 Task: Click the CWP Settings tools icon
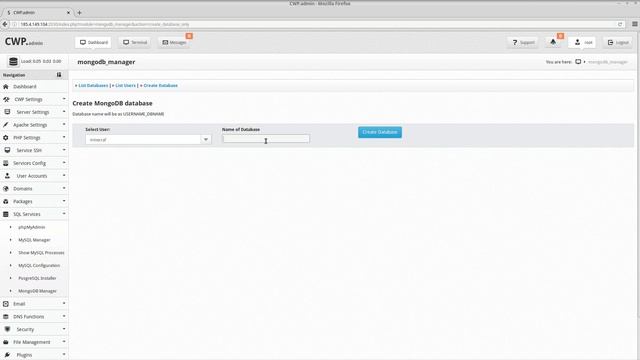(x=6, y=99)
